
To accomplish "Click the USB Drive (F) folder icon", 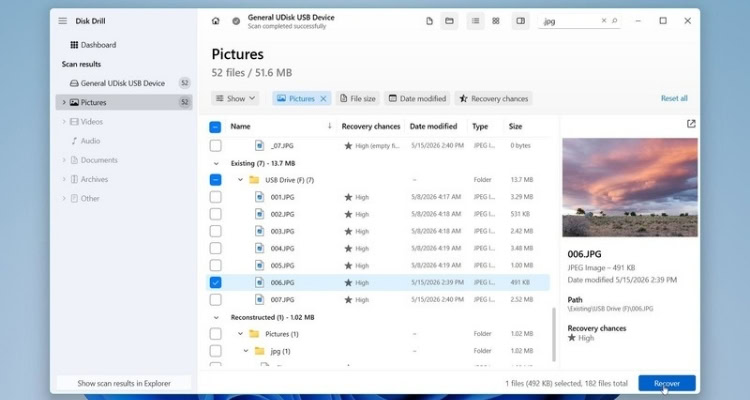I will click(254, 180).
